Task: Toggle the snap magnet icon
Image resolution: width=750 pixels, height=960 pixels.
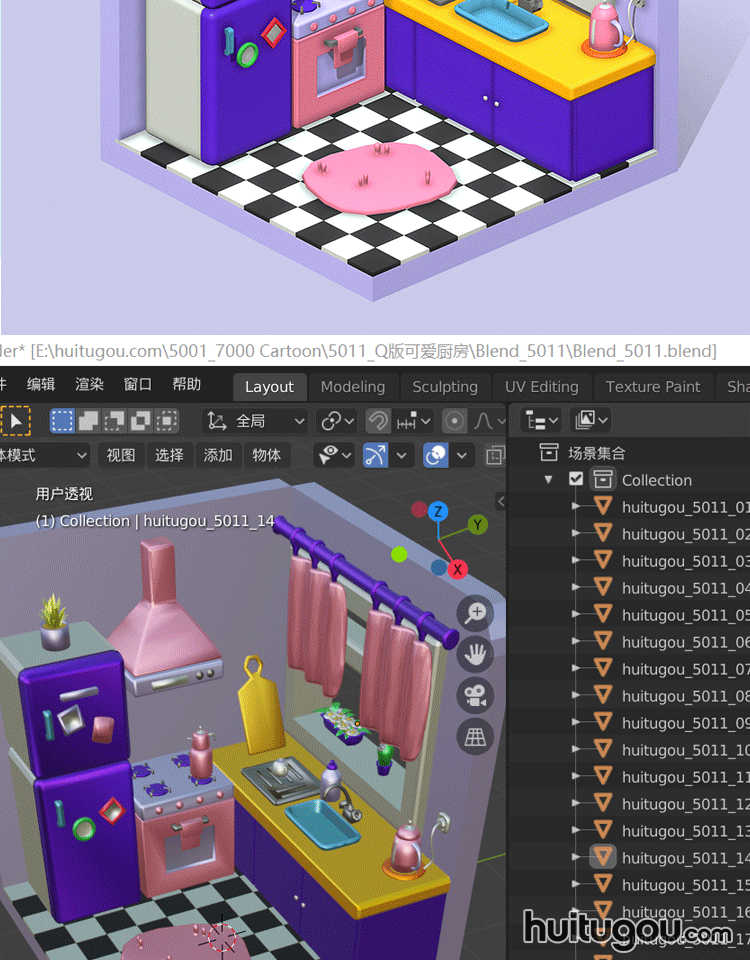Action: pyautogui.click(x=378, y=421)
